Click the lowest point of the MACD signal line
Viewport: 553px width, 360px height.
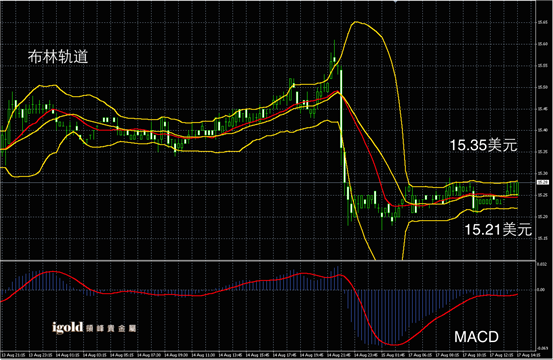(x=394, y=344)
